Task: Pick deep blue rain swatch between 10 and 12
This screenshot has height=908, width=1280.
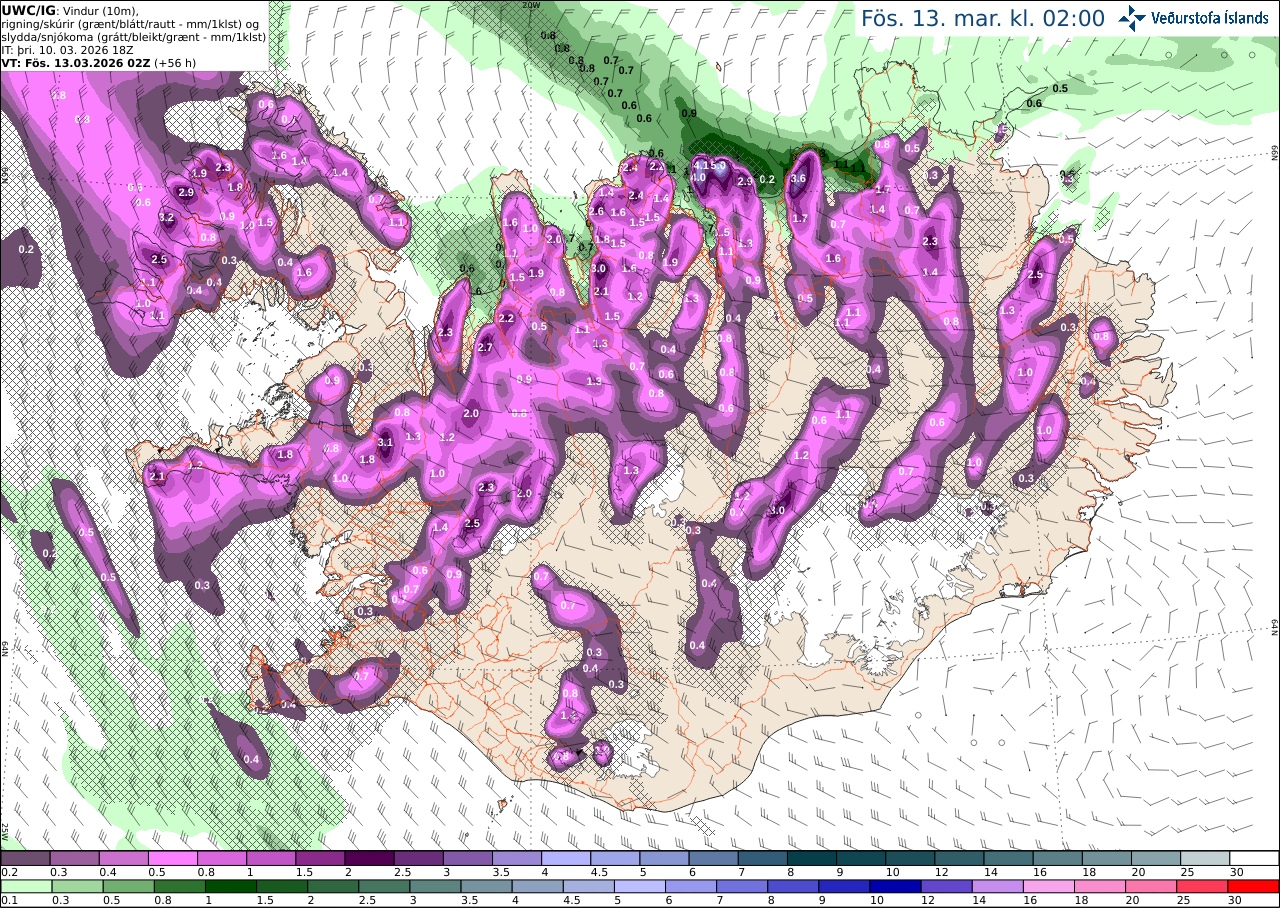Action: (x=894, y=886)
